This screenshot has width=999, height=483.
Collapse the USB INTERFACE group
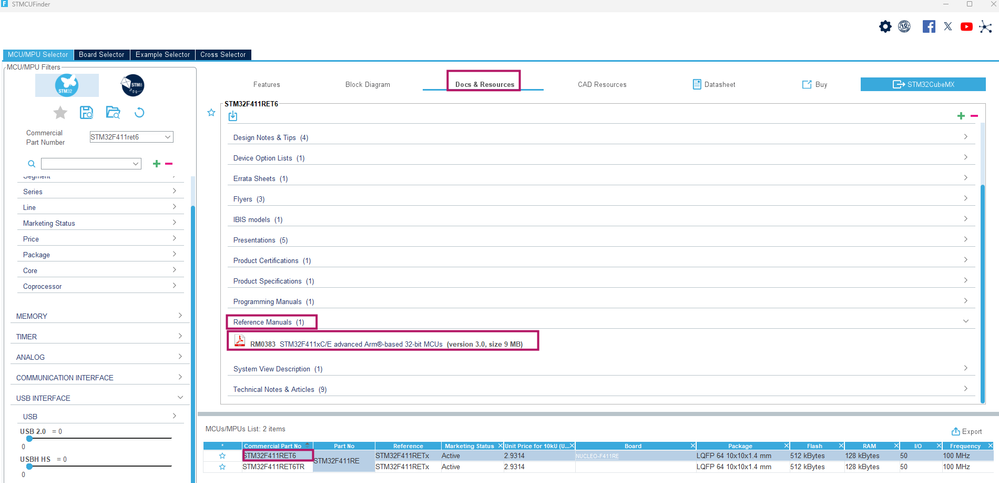click(x=180, y=398)
